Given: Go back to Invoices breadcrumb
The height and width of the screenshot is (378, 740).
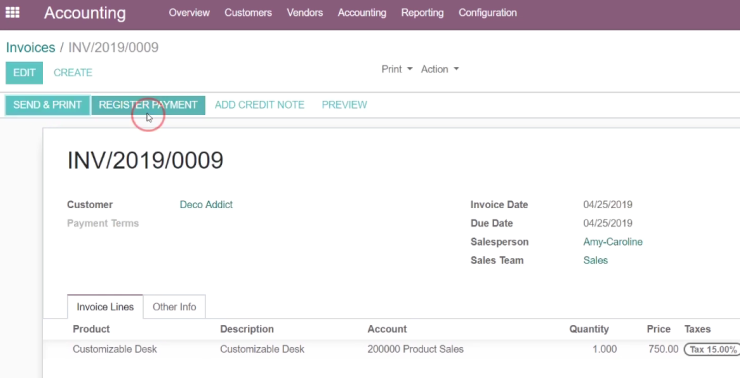Looking at the screenshot, I should [x=31, y=47].
